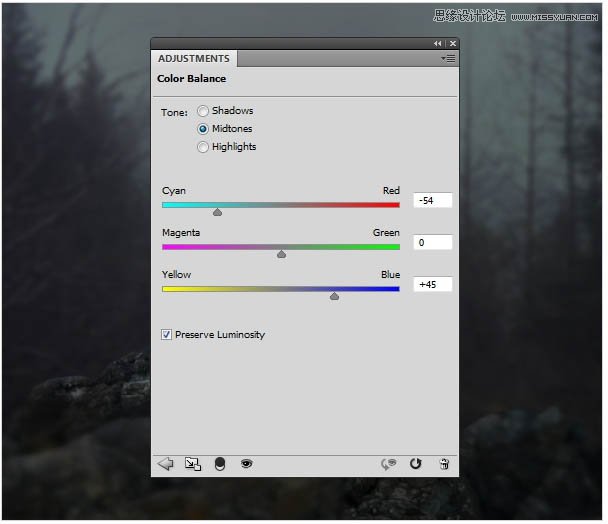Click the Cyan-Red value field showing -54
The height and width of the screenshot is (524, 608).
click(432, 201)
